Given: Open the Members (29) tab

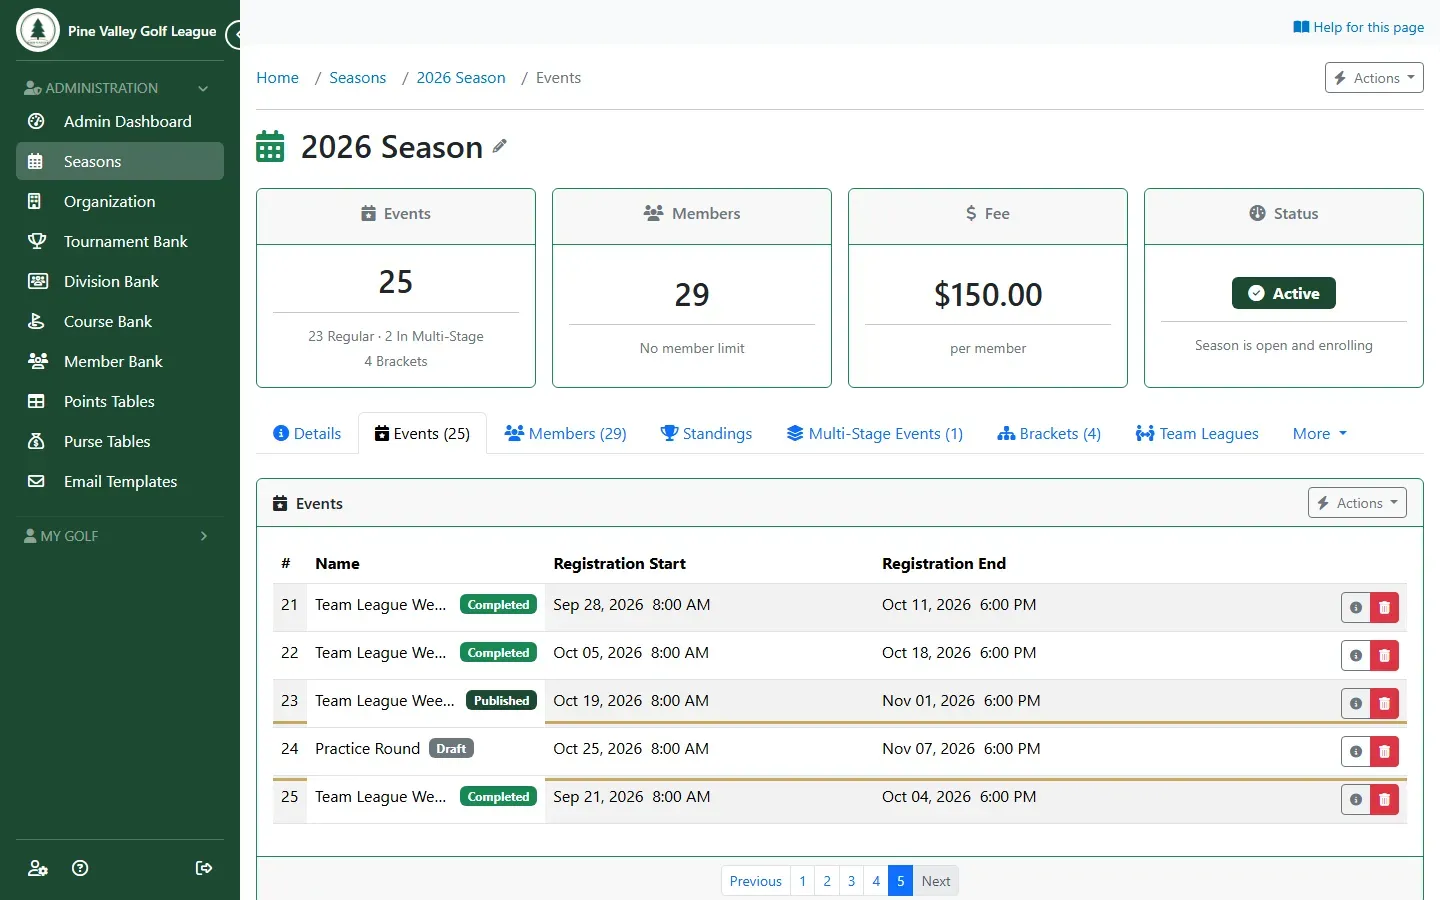Looking at the screenshot, I should [x=566, y=434].
